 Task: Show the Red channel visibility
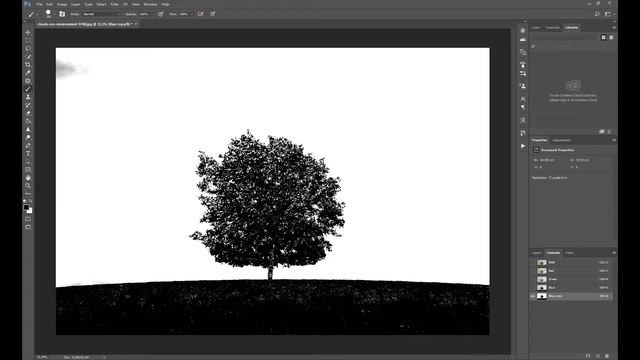pos(533,271)
